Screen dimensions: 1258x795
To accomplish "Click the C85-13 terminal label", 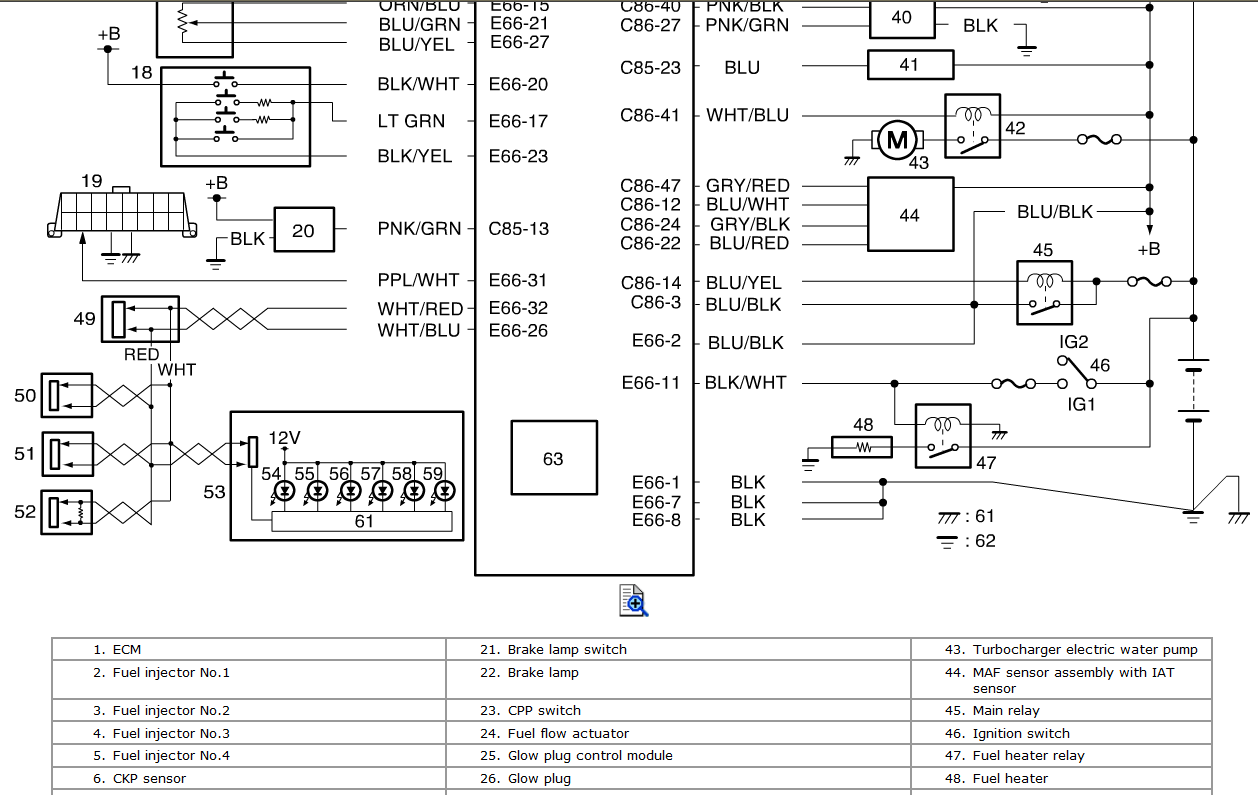I will [x=518, y=229].
